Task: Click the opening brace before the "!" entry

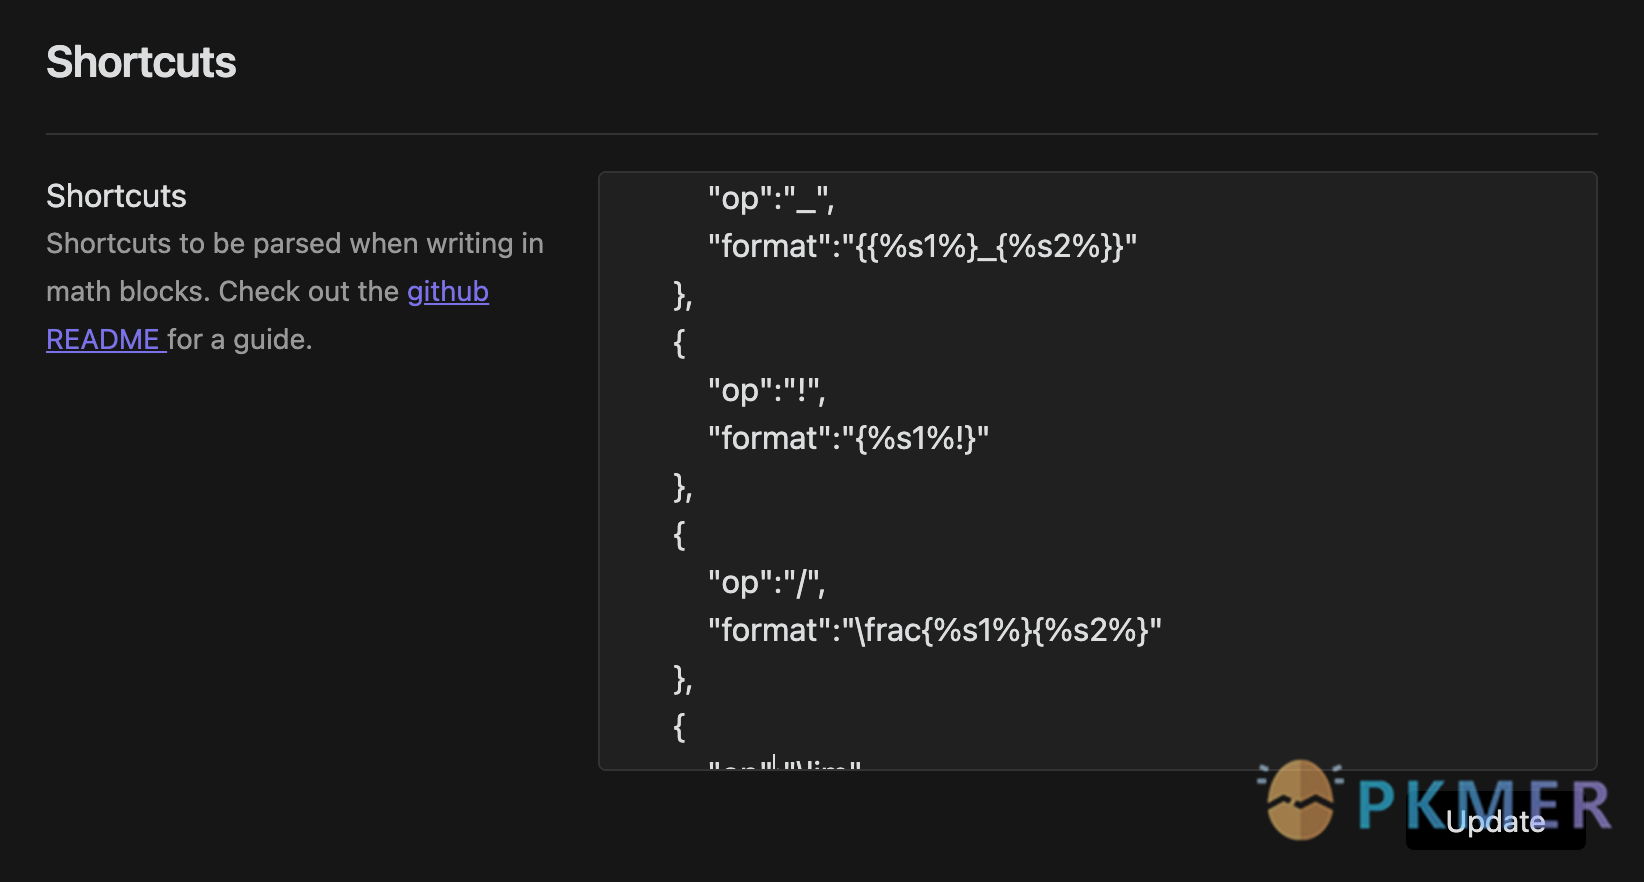Action: [680, 343]
